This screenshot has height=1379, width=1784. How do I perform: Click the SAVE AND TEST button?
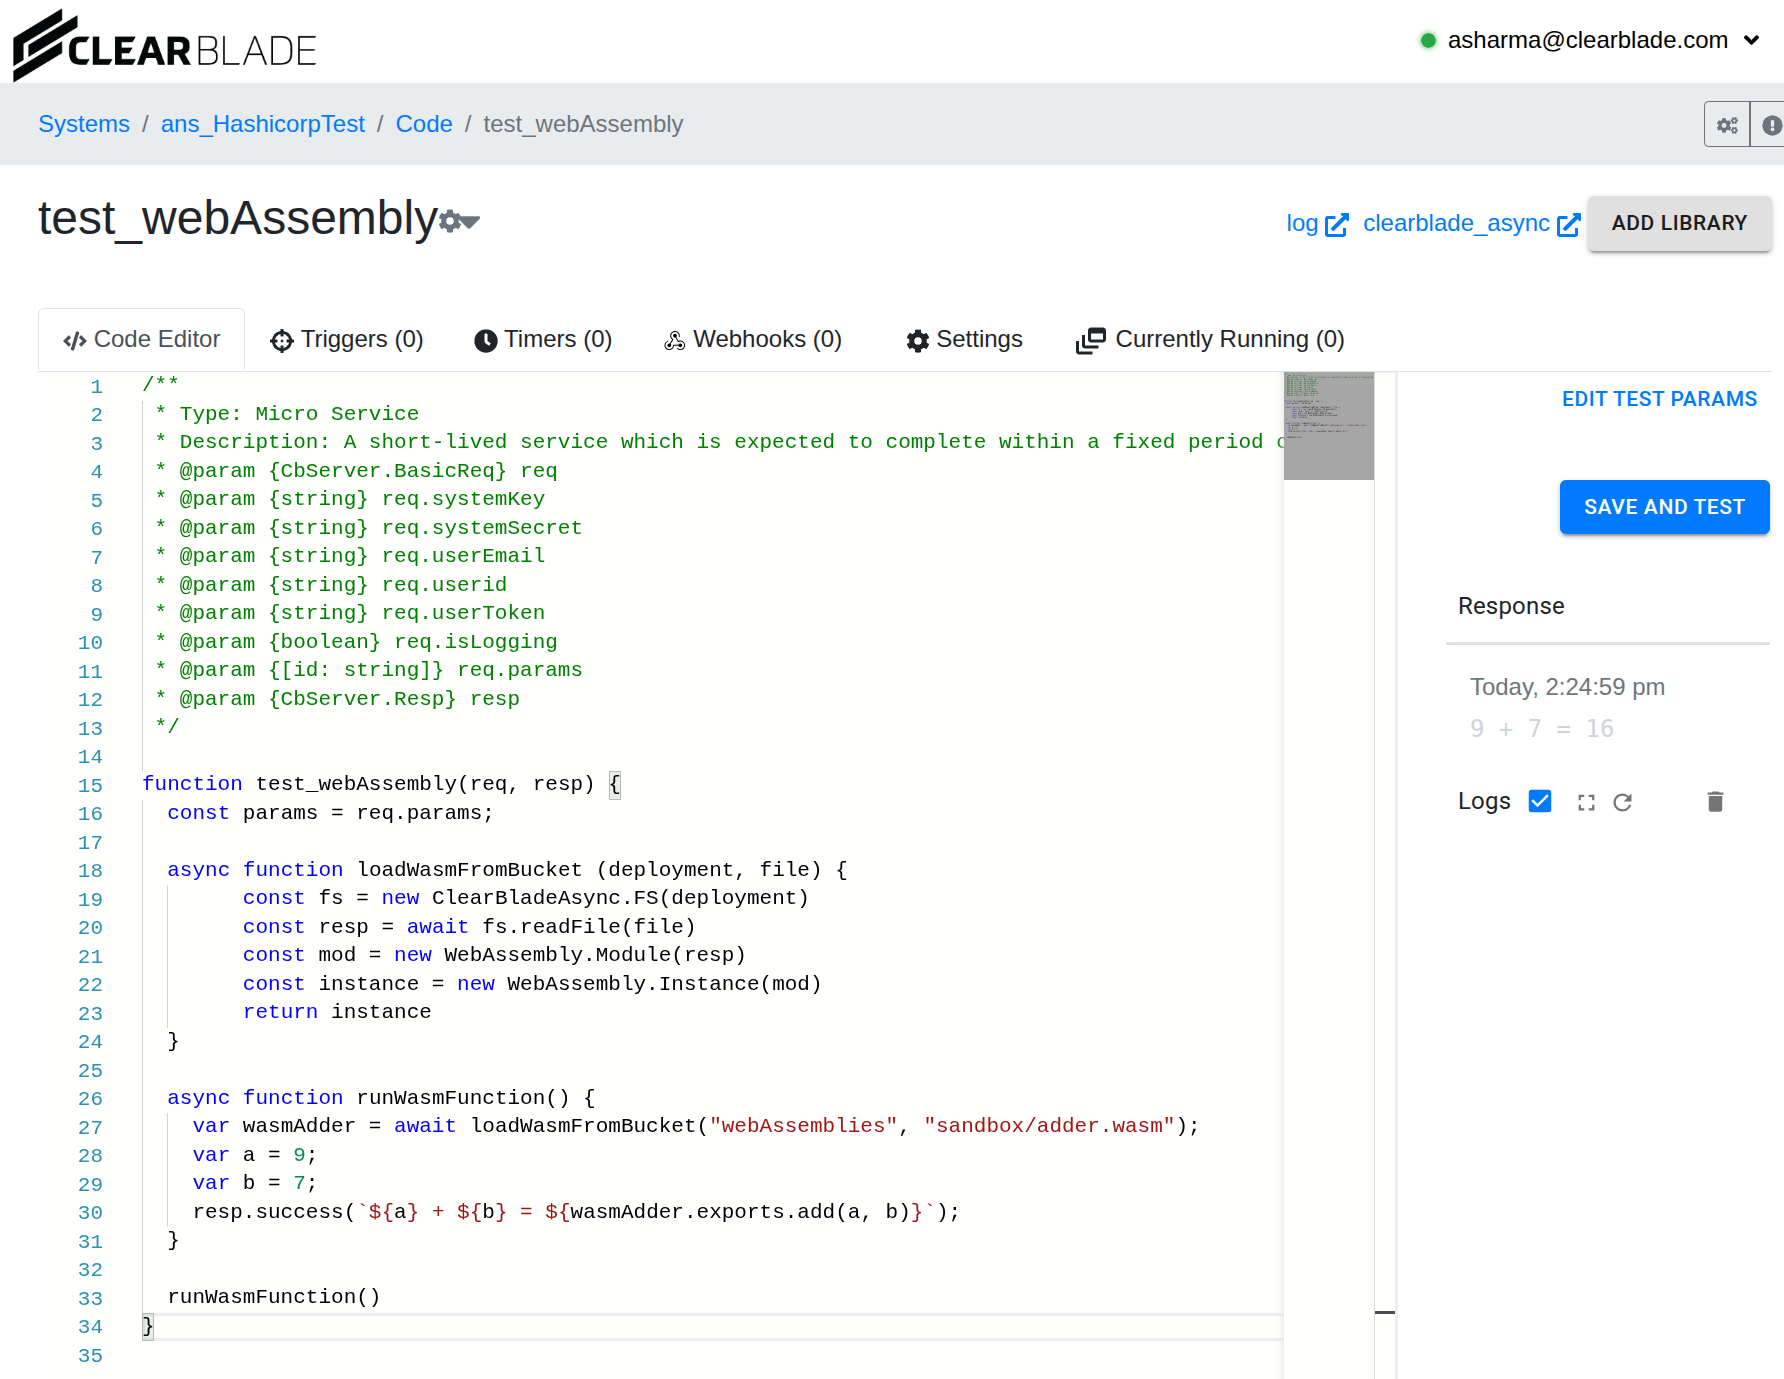(x=1664, y=507)
